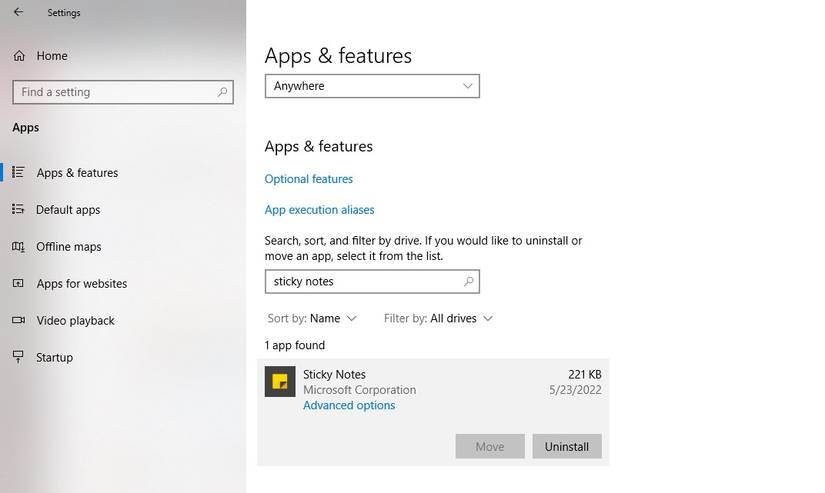Image resolution: width=825 pixels, height=493 pixels.
Task: Open App execution aliases link
Action: coord(319,210)
